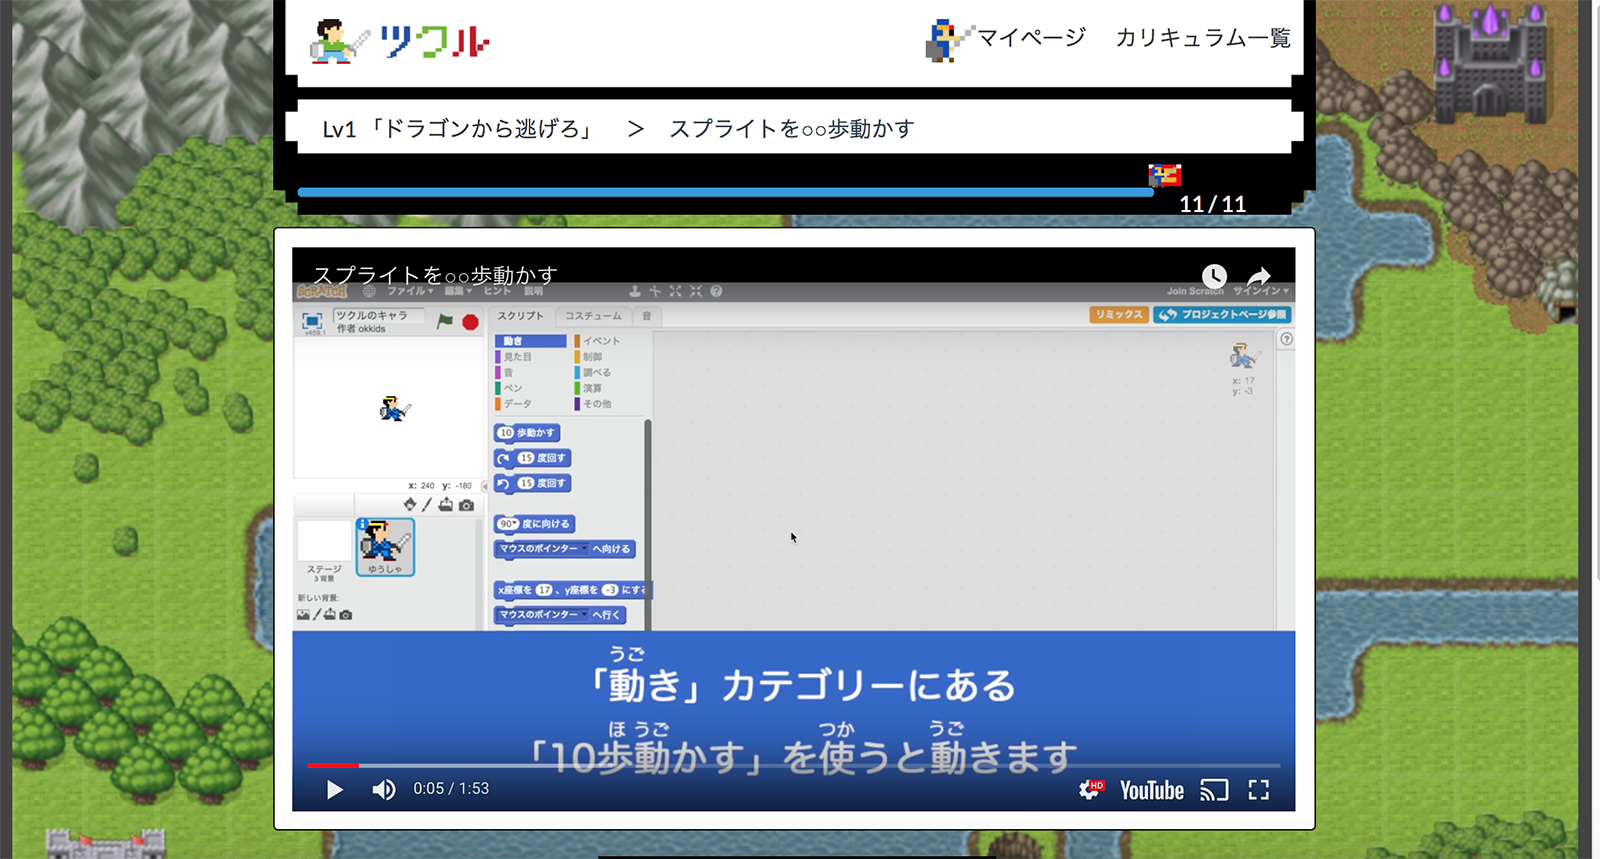Click the green flag in Scratch
This screenshot has height=859, width=1600.
[445, 321]
